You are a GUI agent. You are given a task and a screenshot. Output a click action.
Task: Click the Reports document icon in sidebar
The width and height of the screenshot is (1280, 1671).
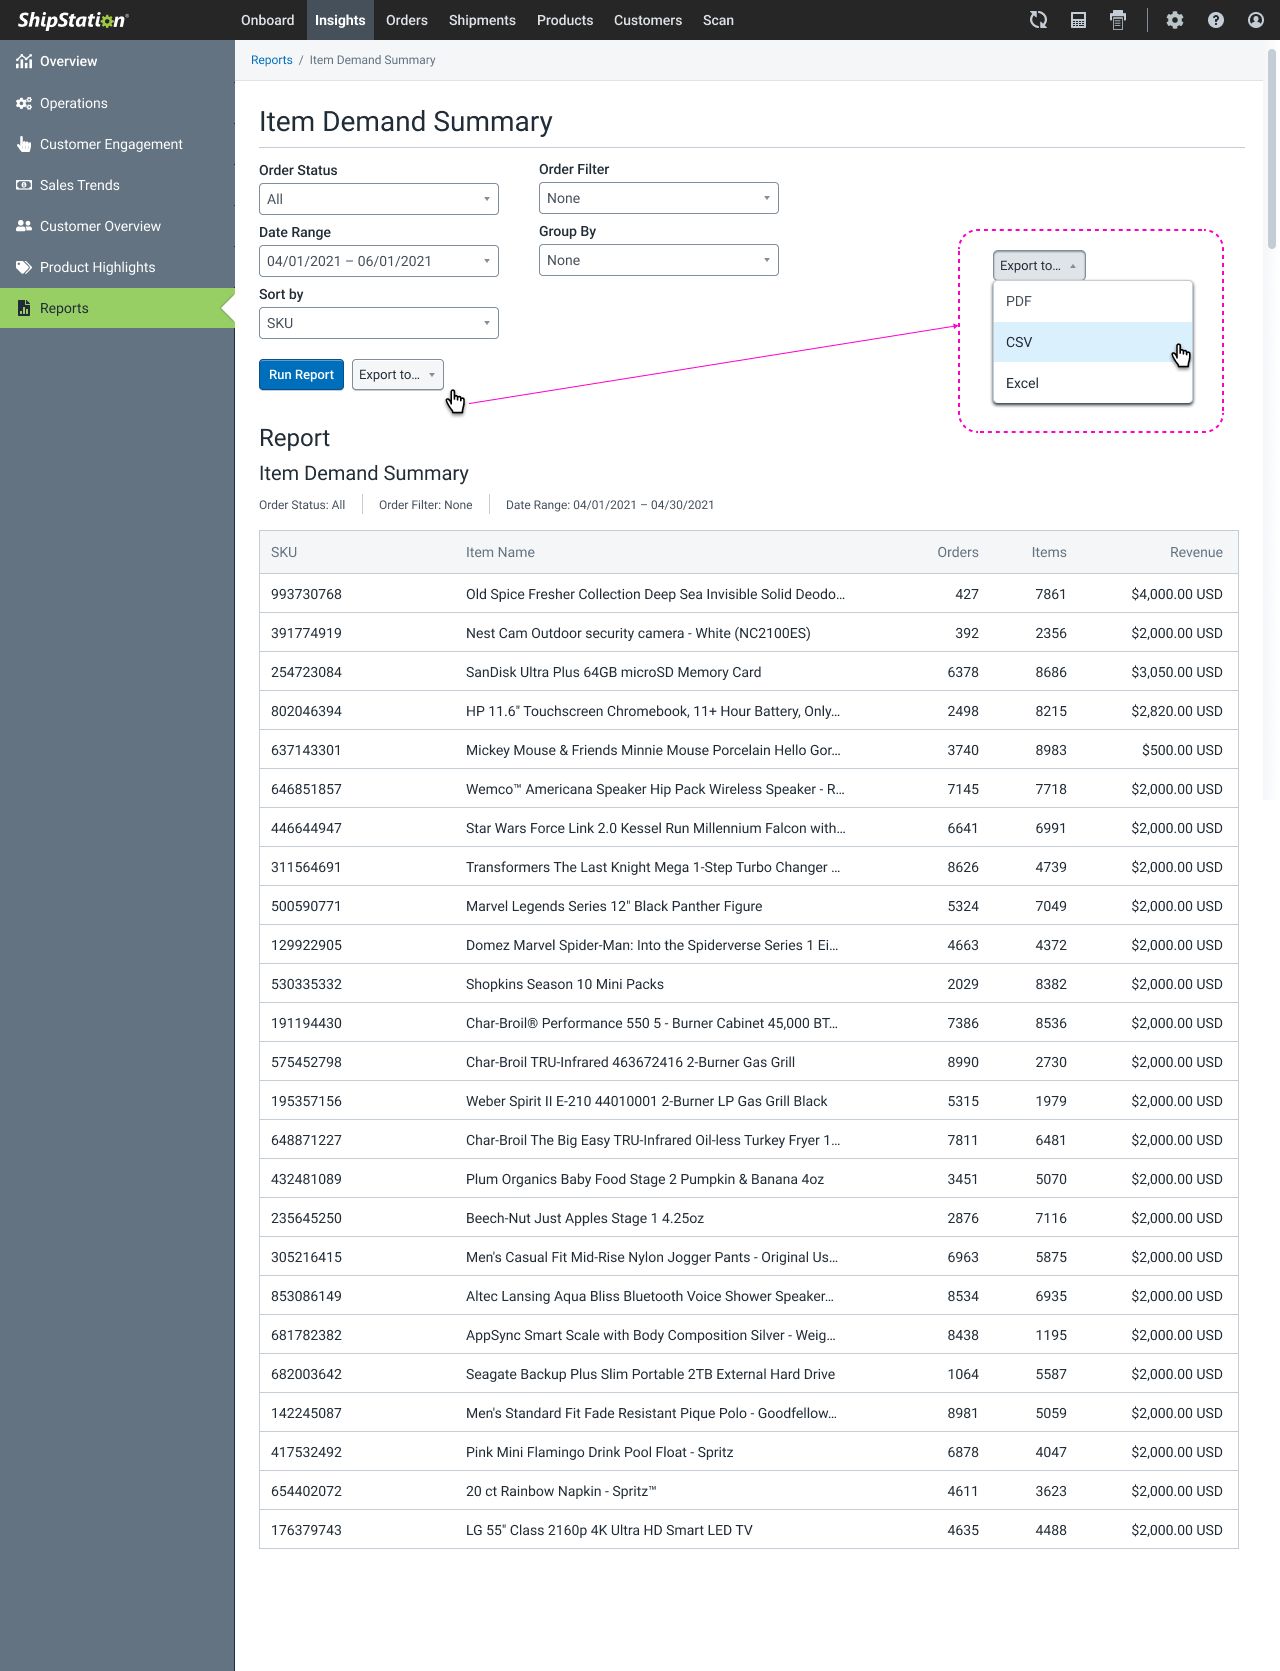click(24, 308)
